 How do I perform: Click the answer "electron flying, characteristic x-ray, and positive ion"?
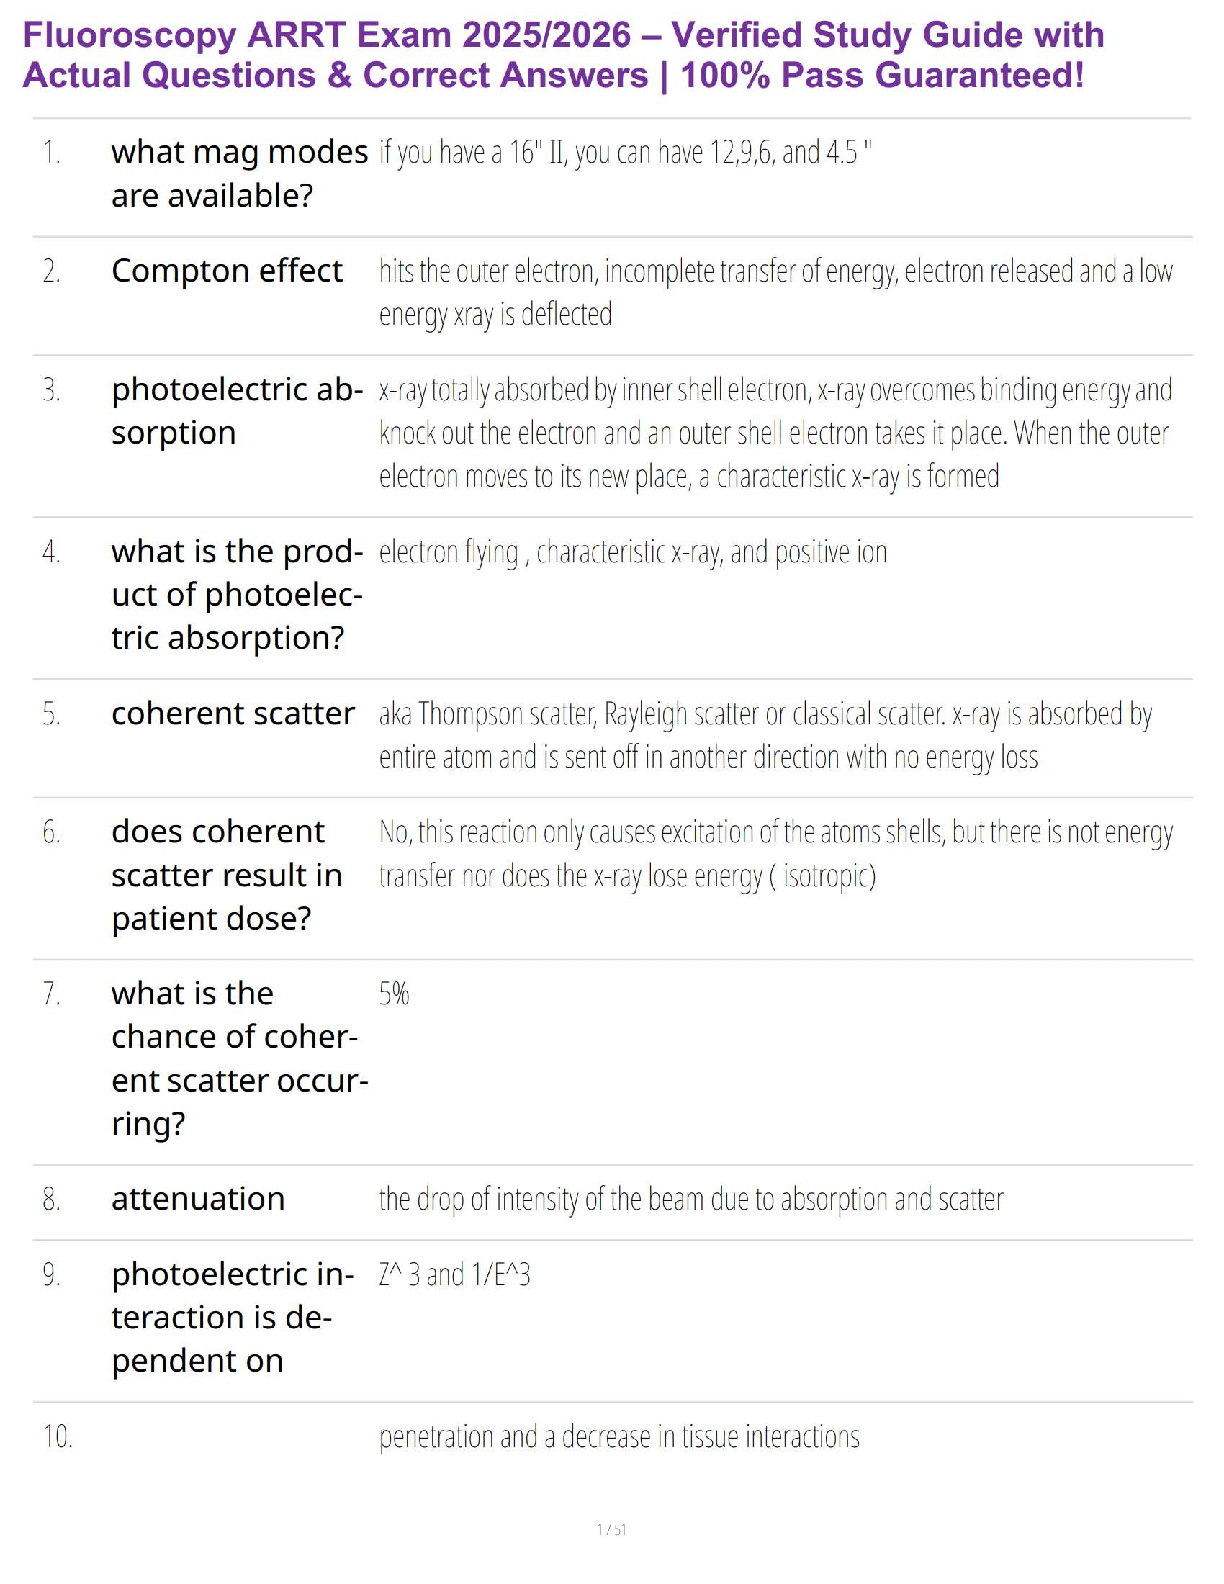(x=632, y=552)
